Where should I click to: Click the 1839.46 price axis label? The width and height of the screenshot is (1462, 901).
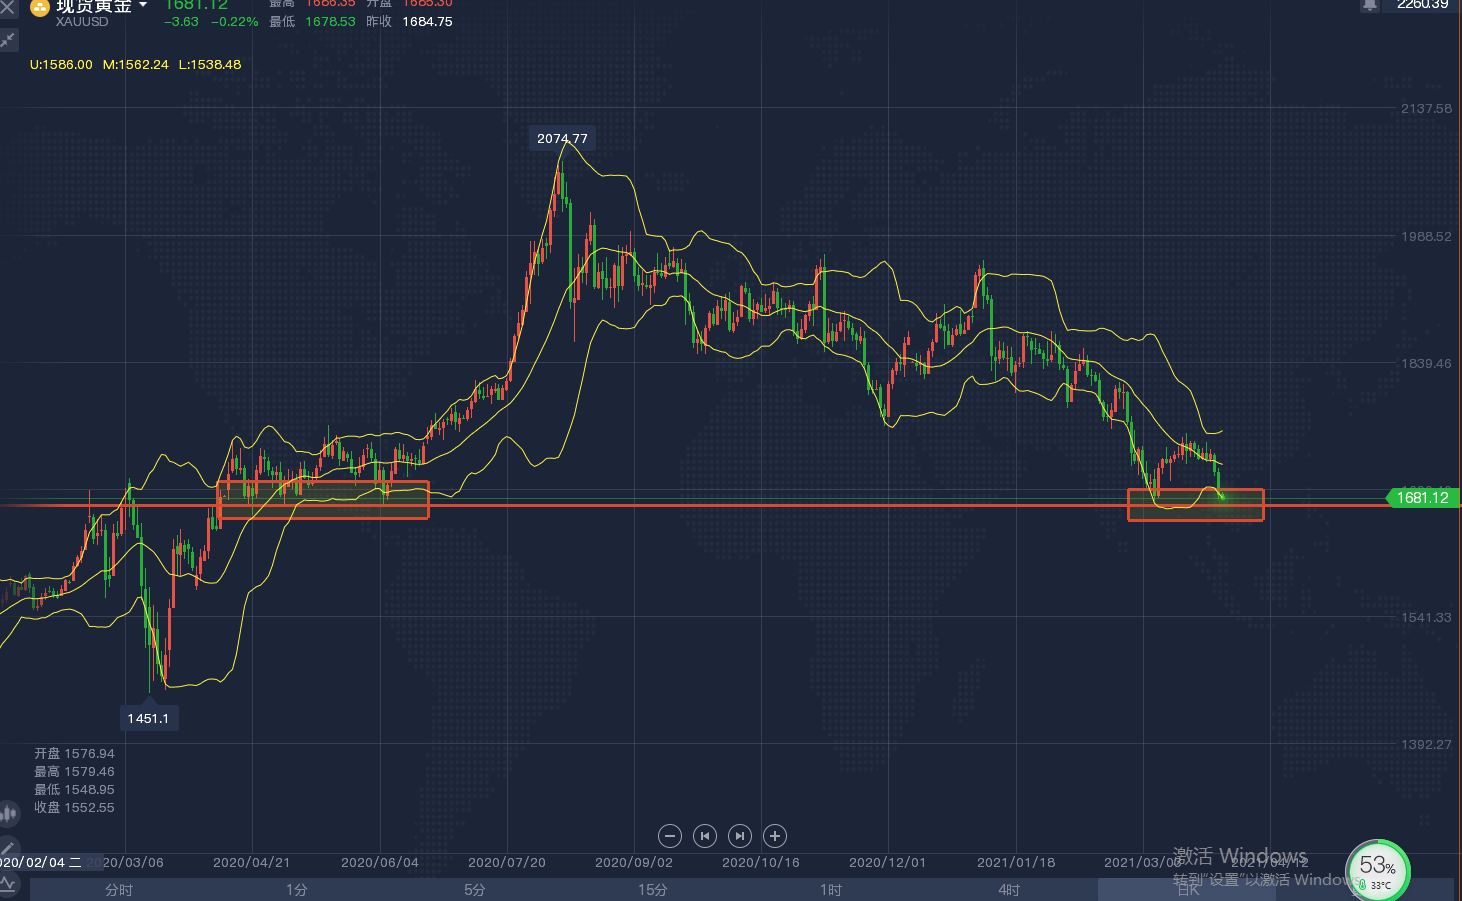point(1426,364)
